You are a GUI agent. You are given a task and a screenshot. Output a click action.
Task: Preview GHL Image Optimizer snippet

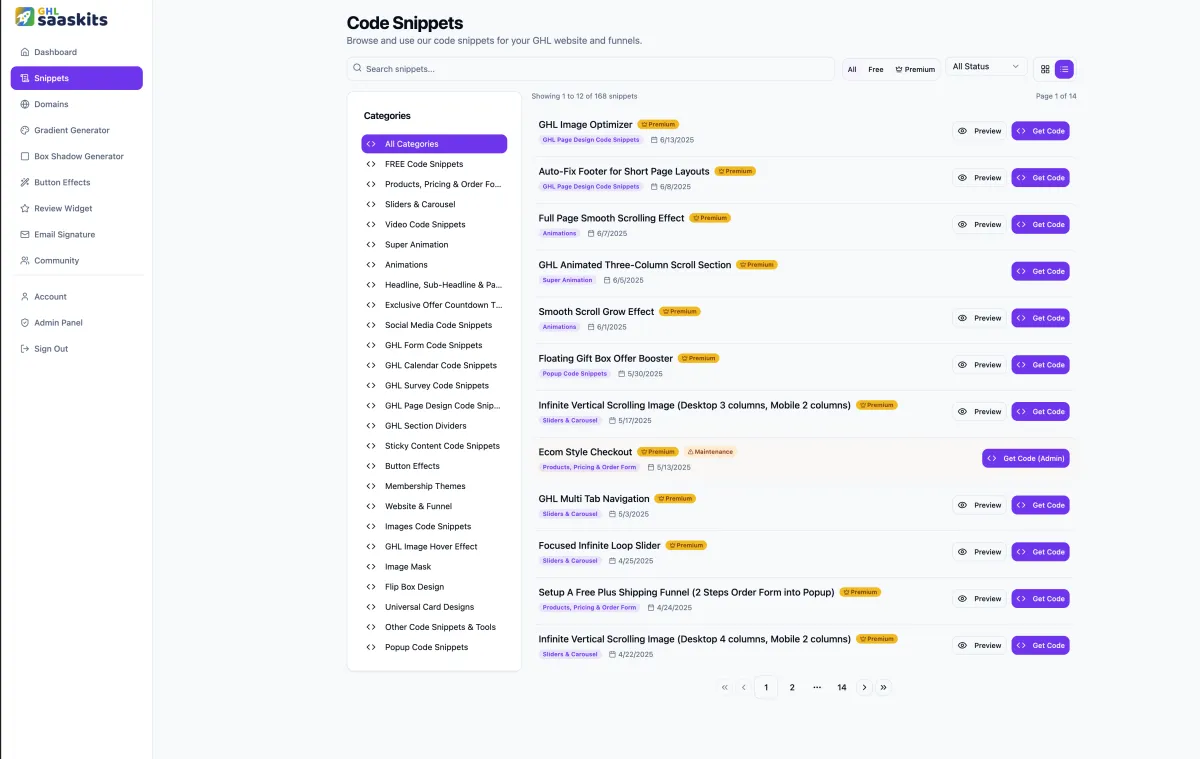point(979,131)
